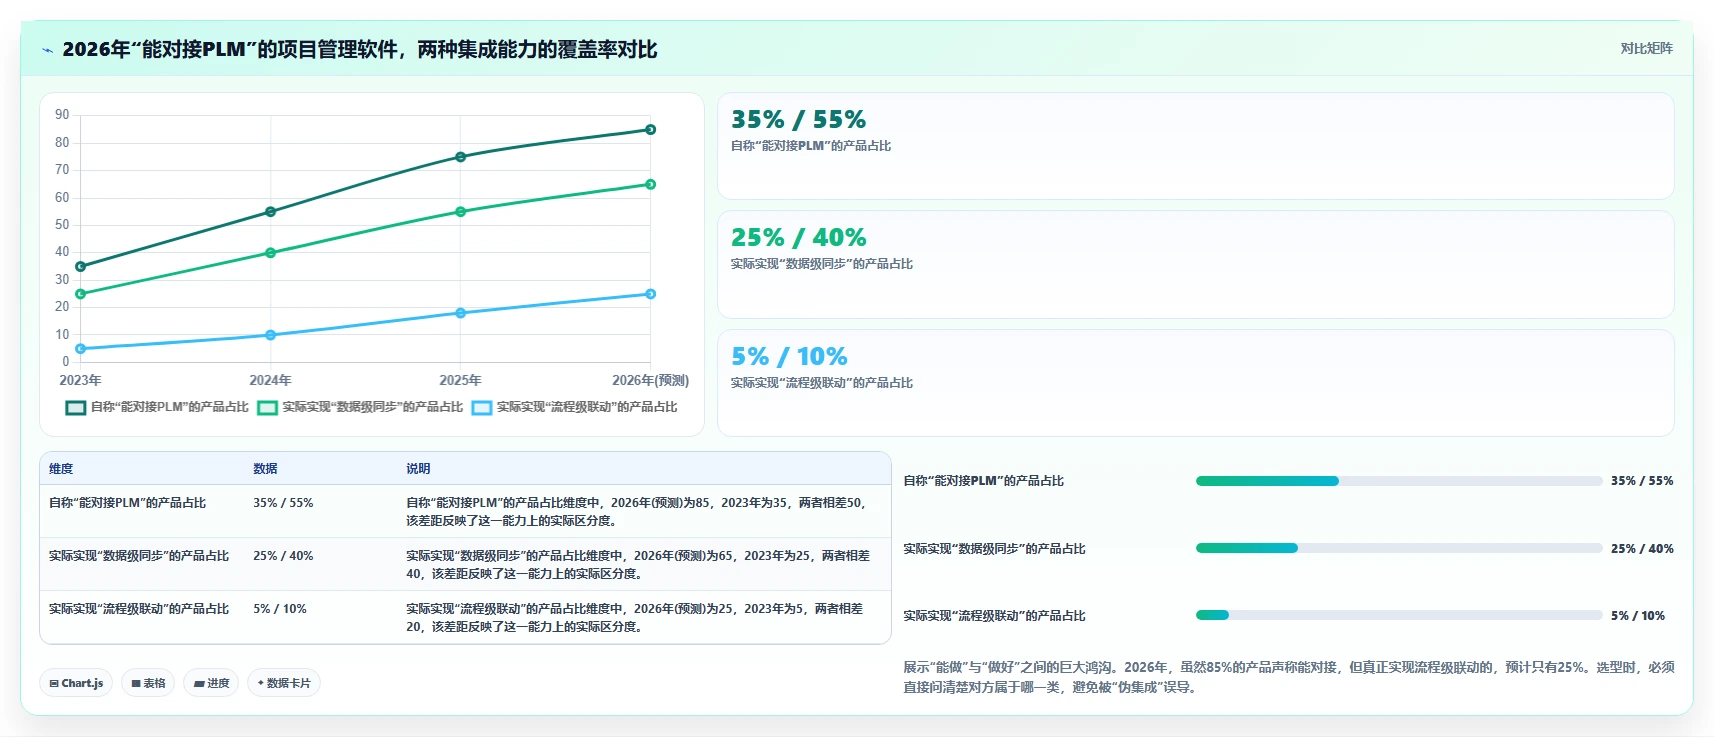Click the 对比矩阵 label at top right
Viewport: 1714px width, 737px height.
pyautogui.click(x=1646, y=48)
